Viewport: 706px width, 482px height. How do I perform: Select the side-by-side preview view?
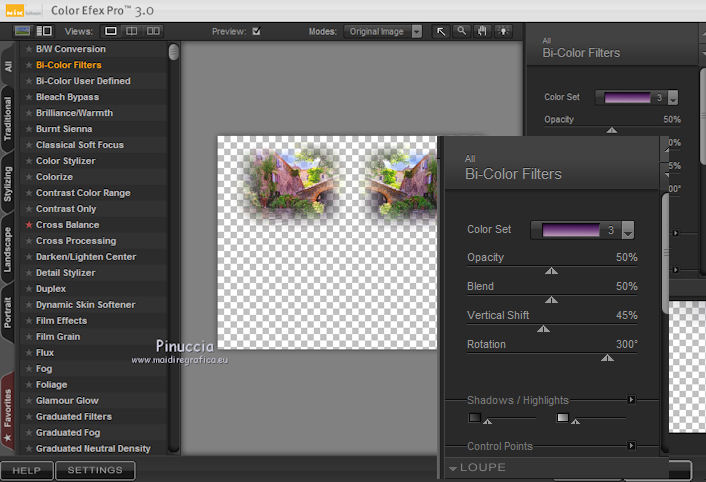(153, 31)
